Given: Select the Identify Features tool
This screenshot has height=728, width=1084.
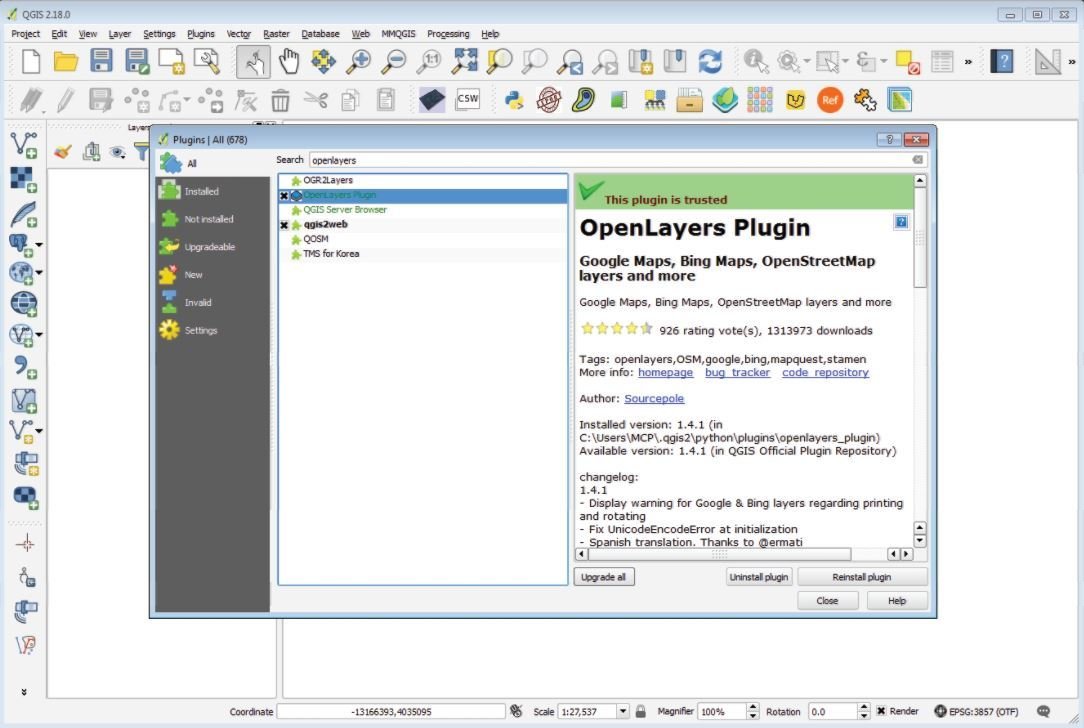Looking at the screenshot, I should (755, 62).
